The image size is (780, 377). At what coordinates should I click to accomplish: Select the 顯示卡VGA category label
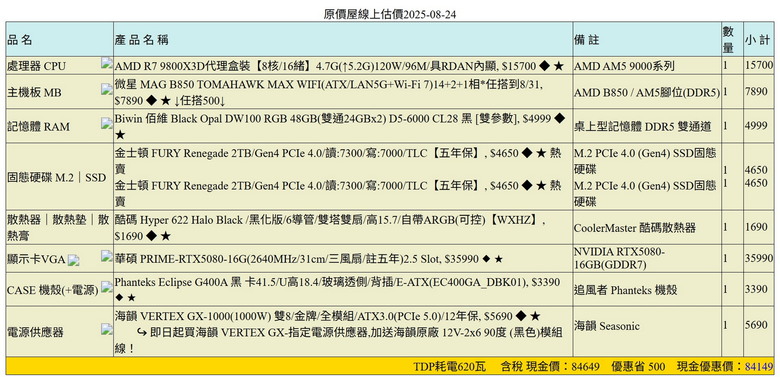click(37, 260)
